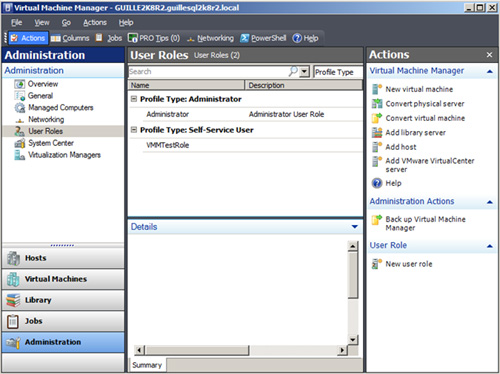Select User Roles icon in tree
Image resolution: width=500 pixels, height=374 pixels.
19,131
